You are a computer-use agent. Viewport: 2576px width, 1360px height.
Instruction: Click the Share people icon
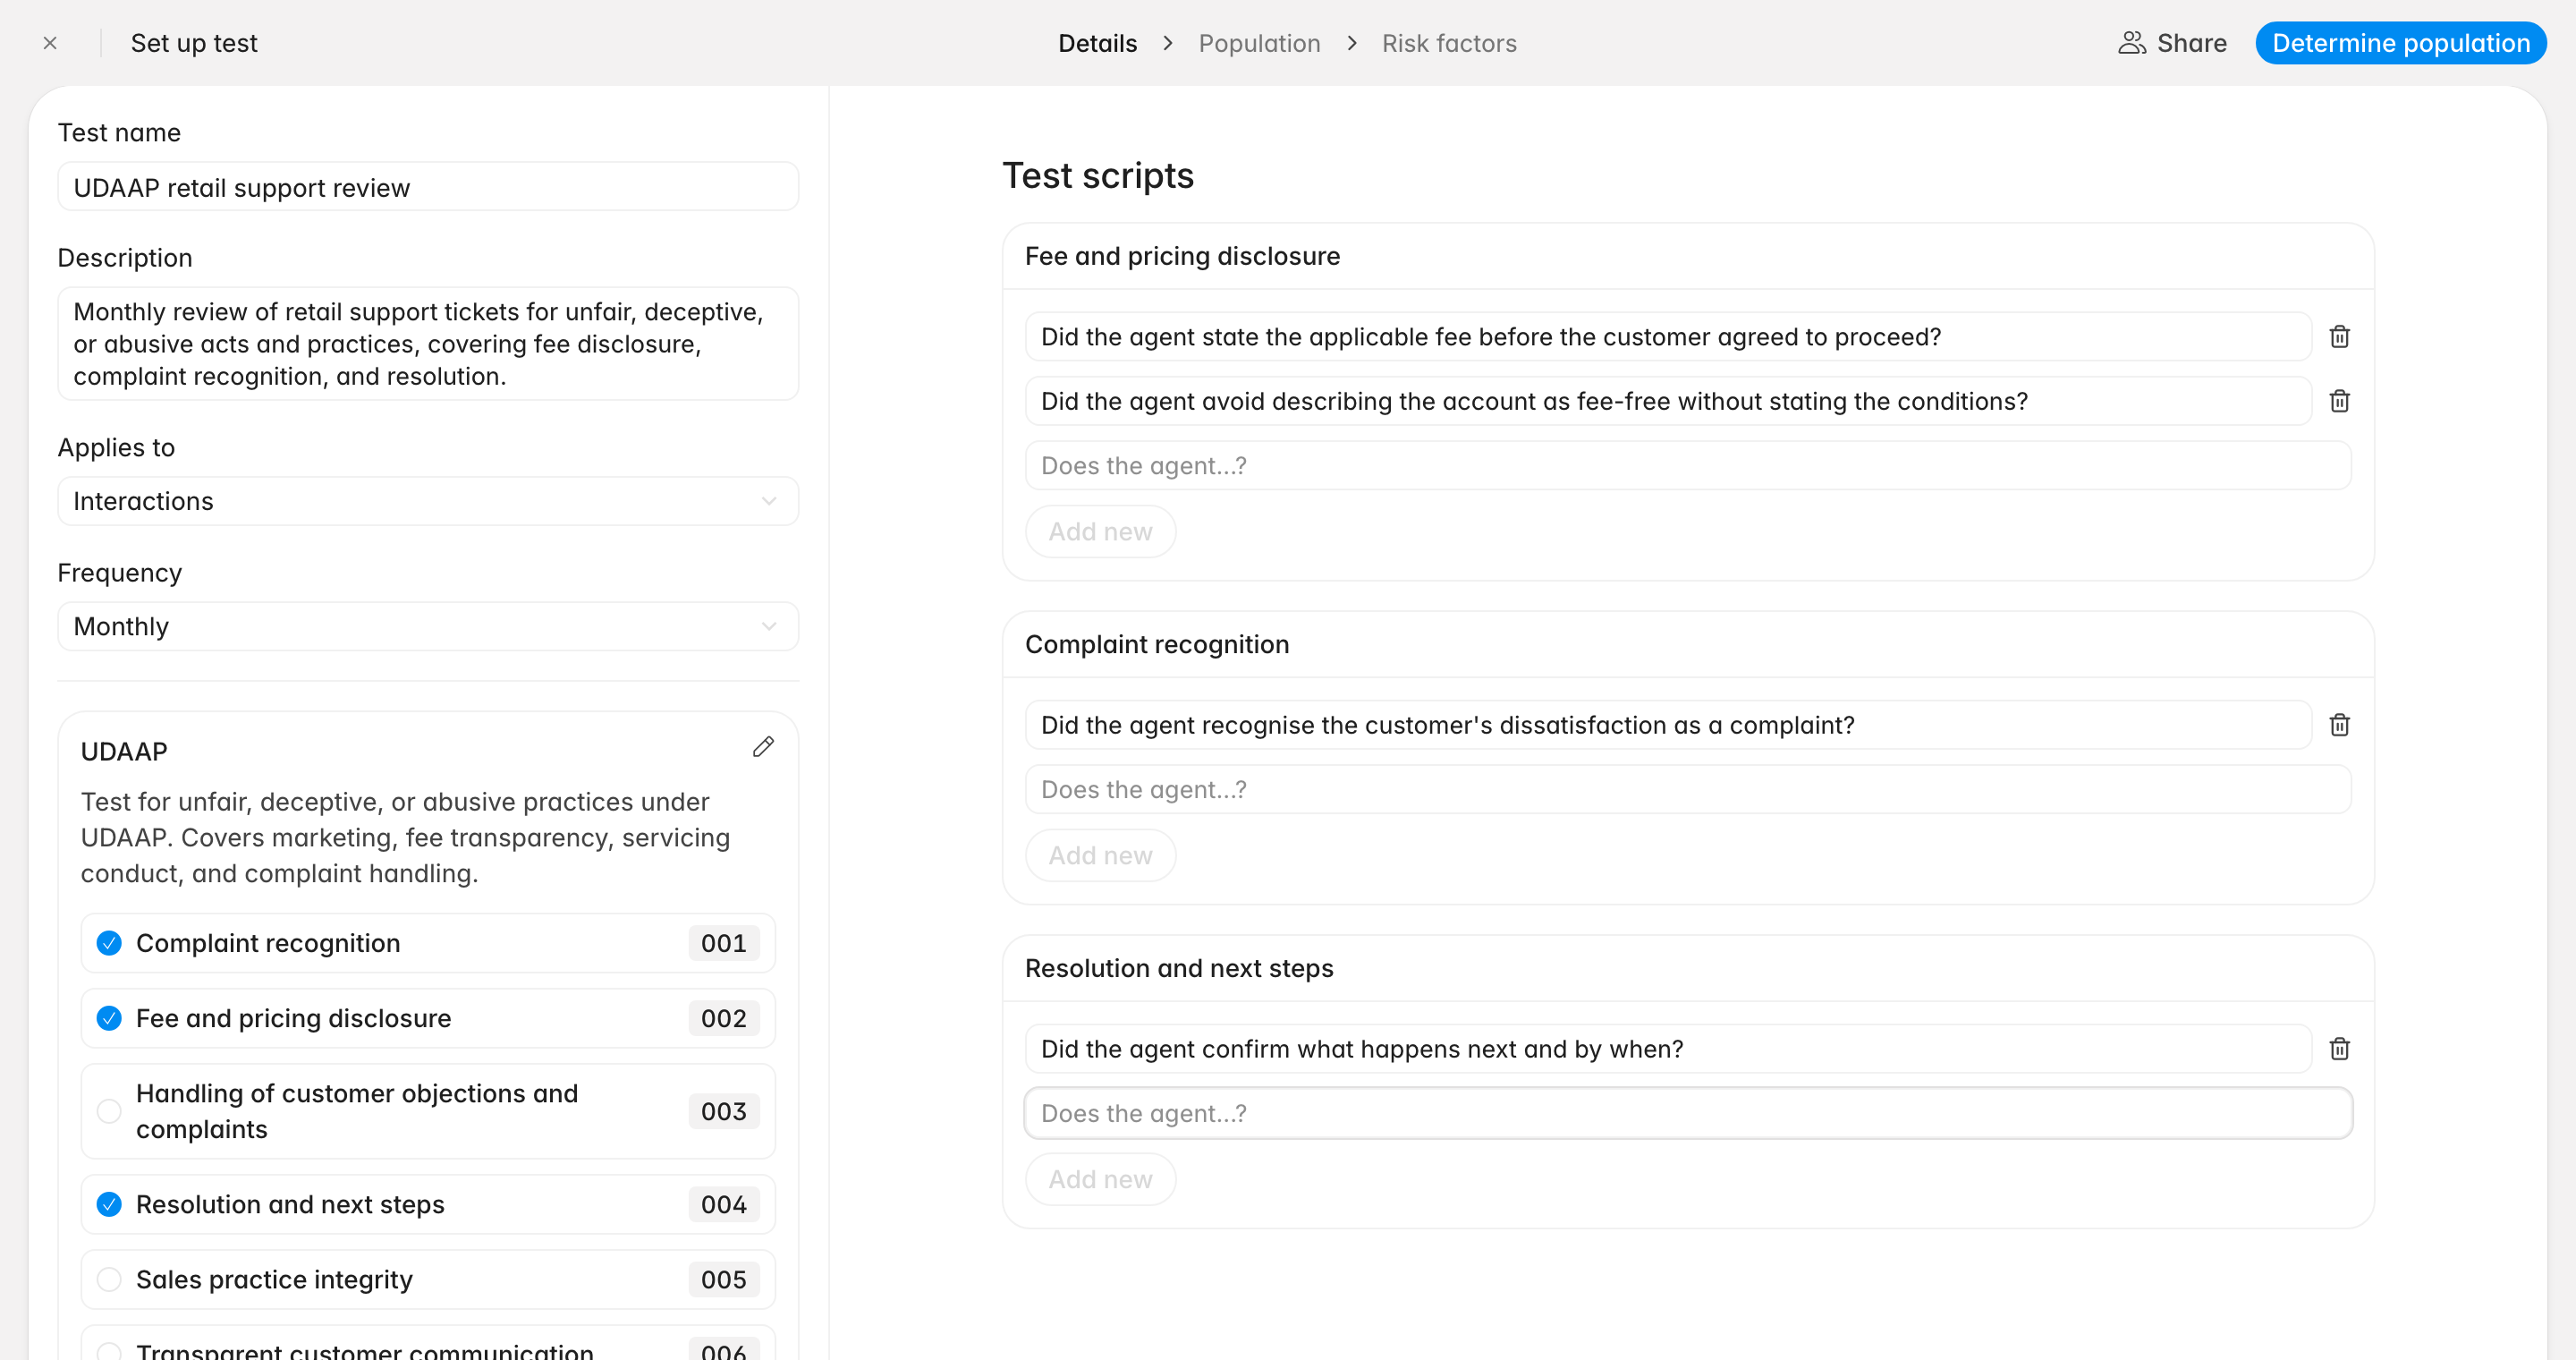[x=2131, y=43]
